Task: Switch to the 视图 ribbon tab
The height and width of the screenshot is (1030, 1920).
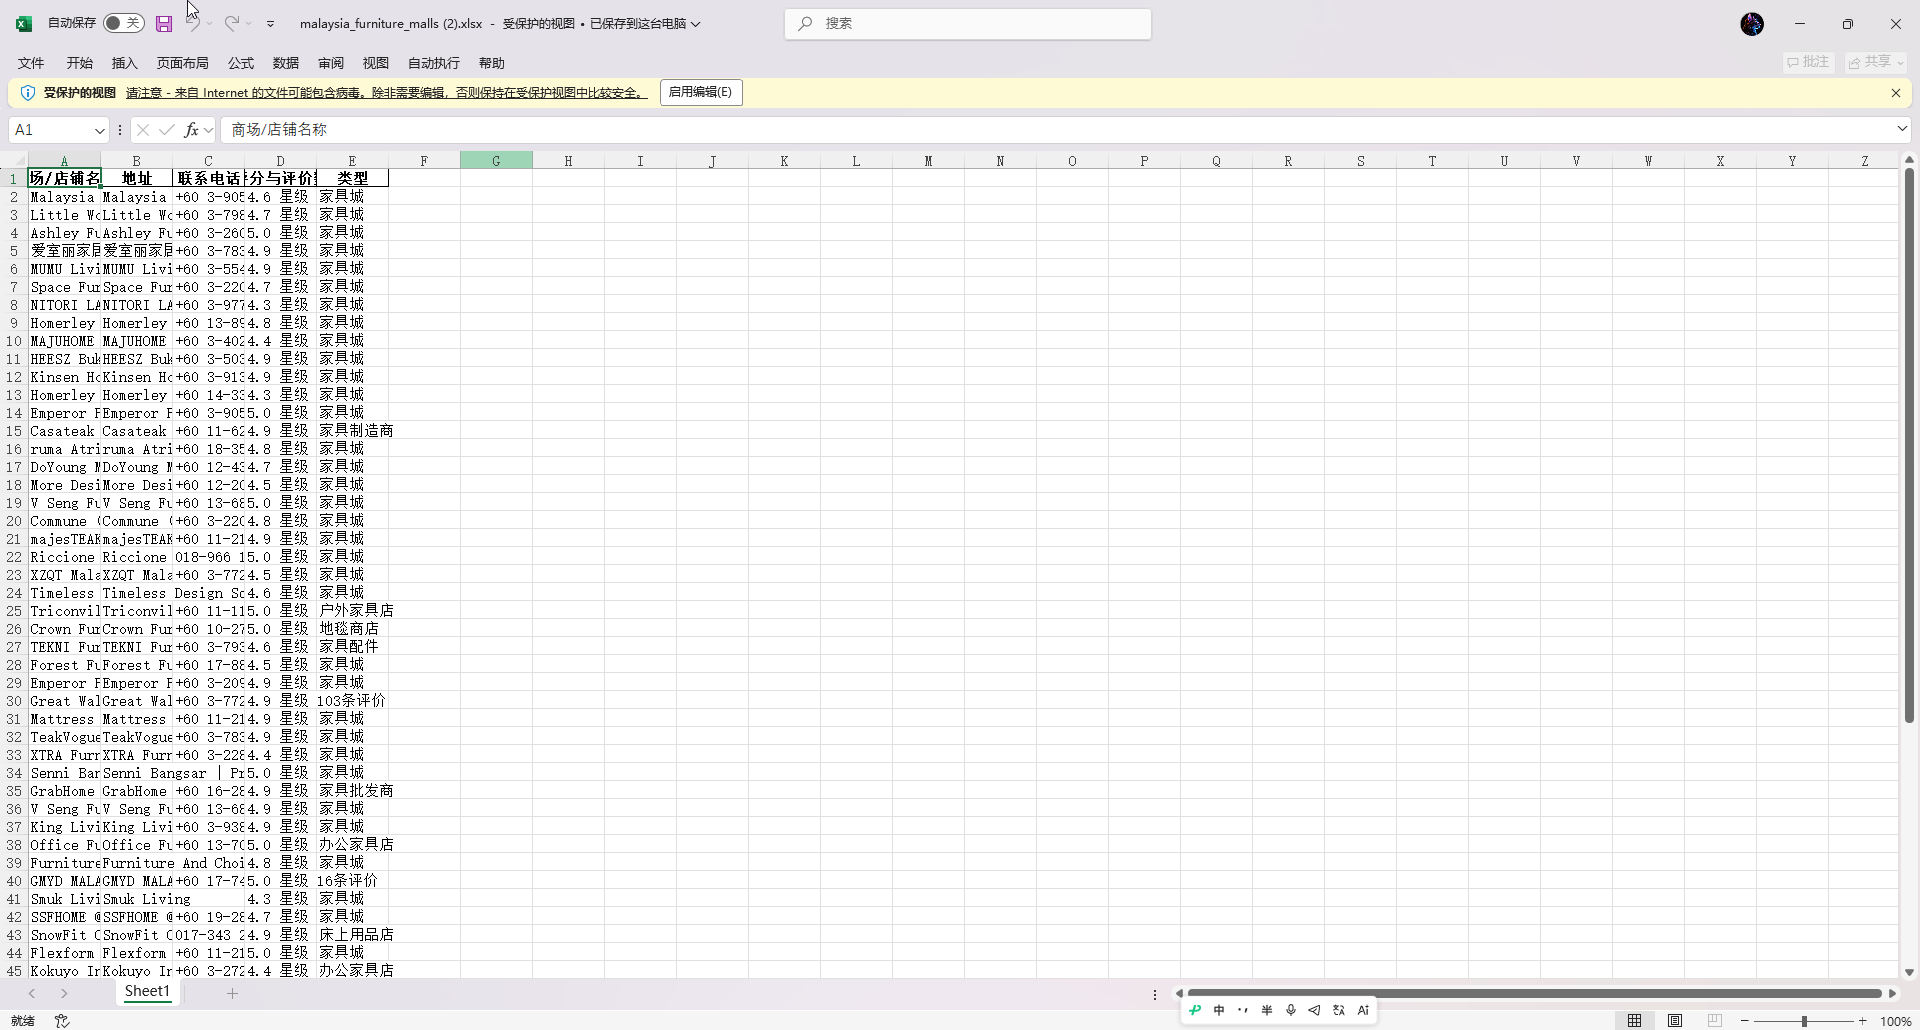Action: click(376, 63)
